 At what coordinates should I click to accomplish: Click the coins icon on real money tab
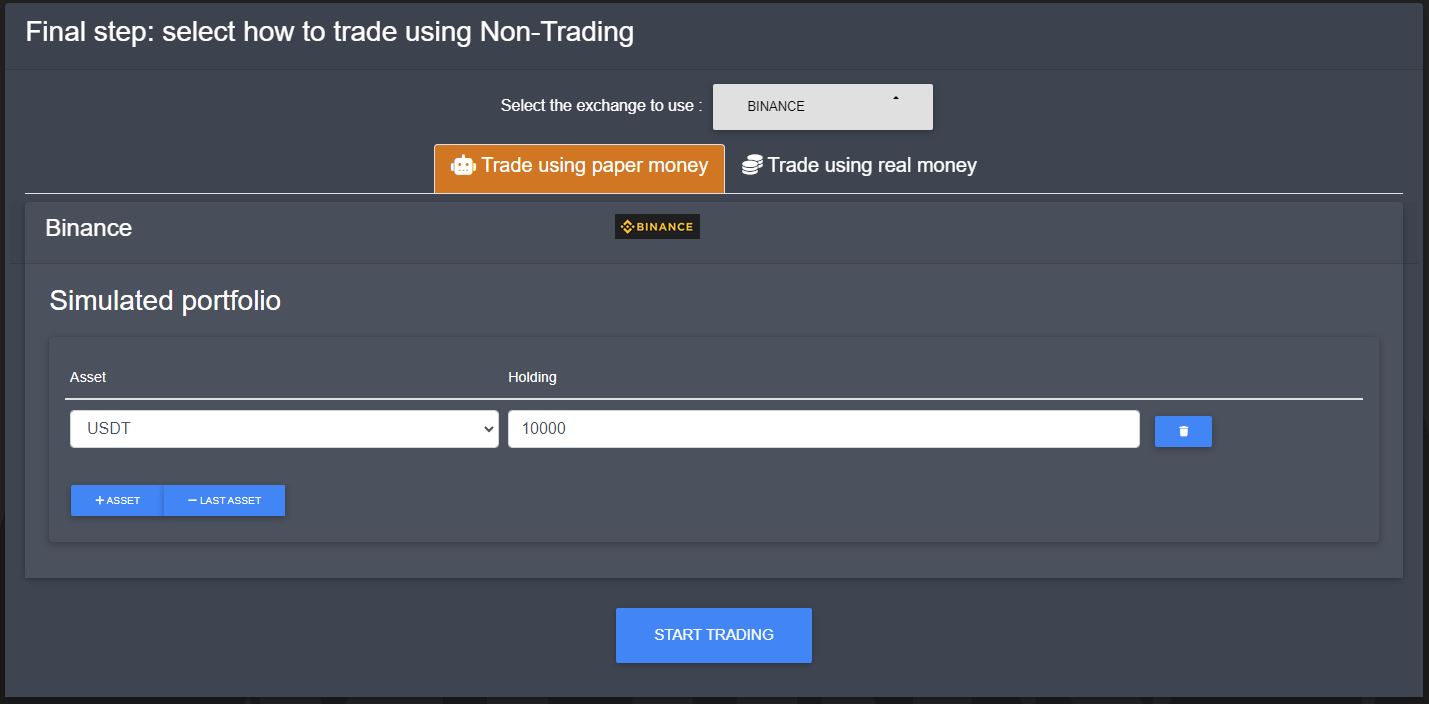[x=752, y=165]
